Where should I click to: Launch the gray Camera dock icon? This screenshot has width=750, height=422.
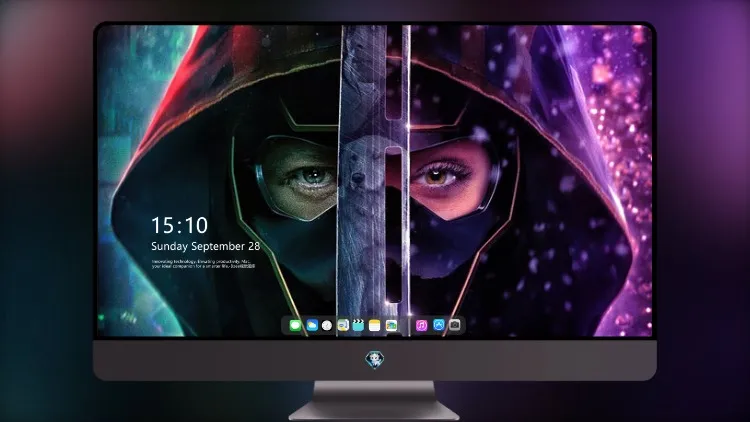(455, 325)
